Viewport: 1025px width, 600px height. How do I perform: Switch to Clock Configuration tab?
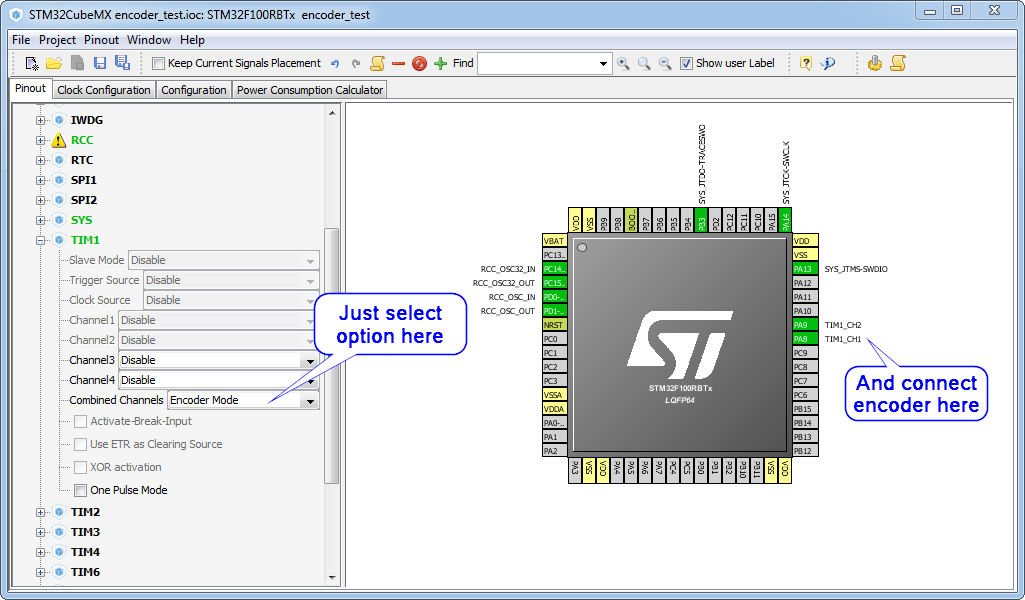pyautogui.click(x=104, y=90)
